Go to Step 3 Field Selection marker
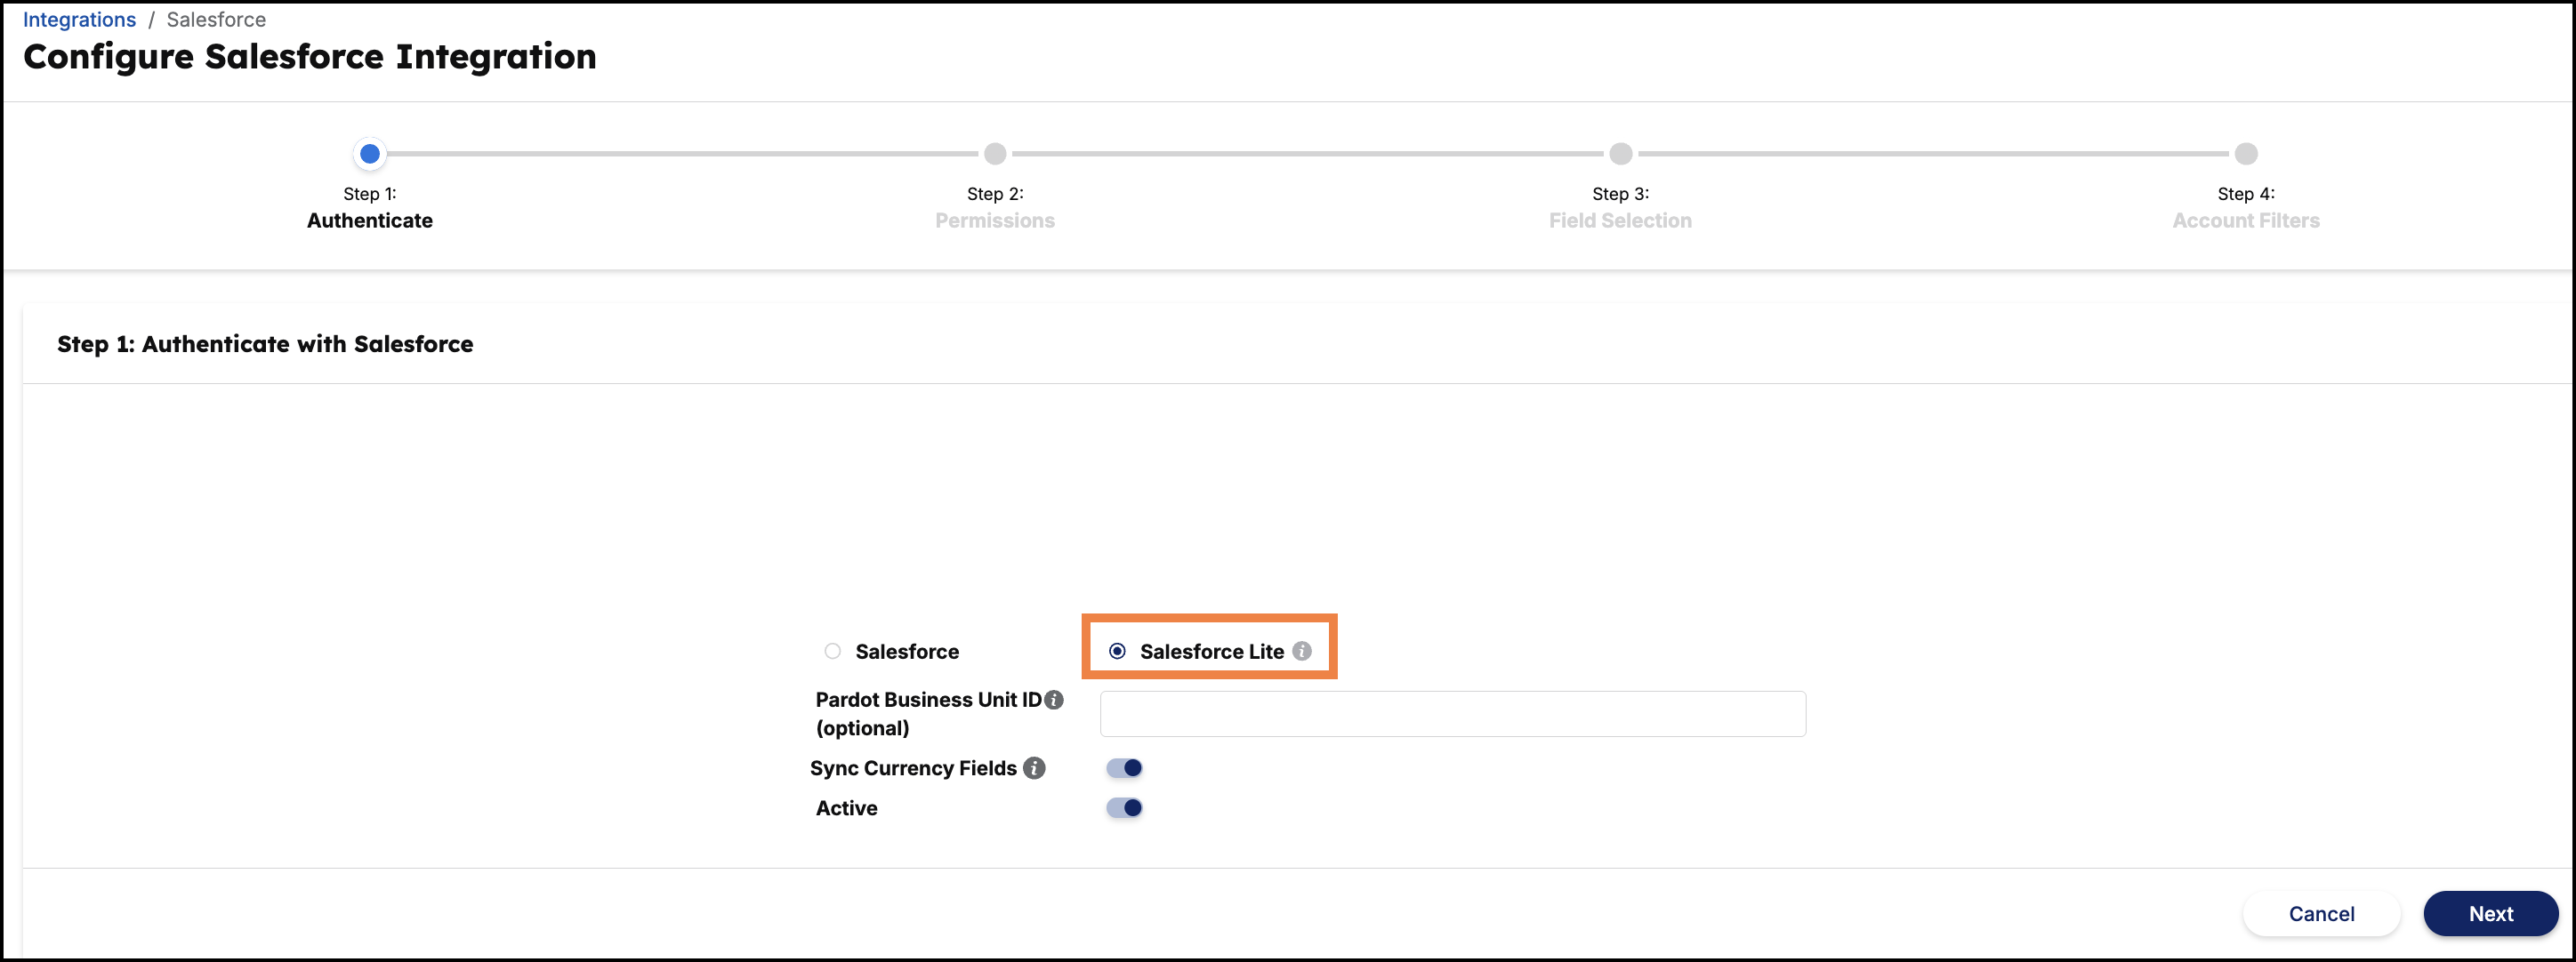Image resolution: width=2576 pixels, height=962 pixels. 1621,154
